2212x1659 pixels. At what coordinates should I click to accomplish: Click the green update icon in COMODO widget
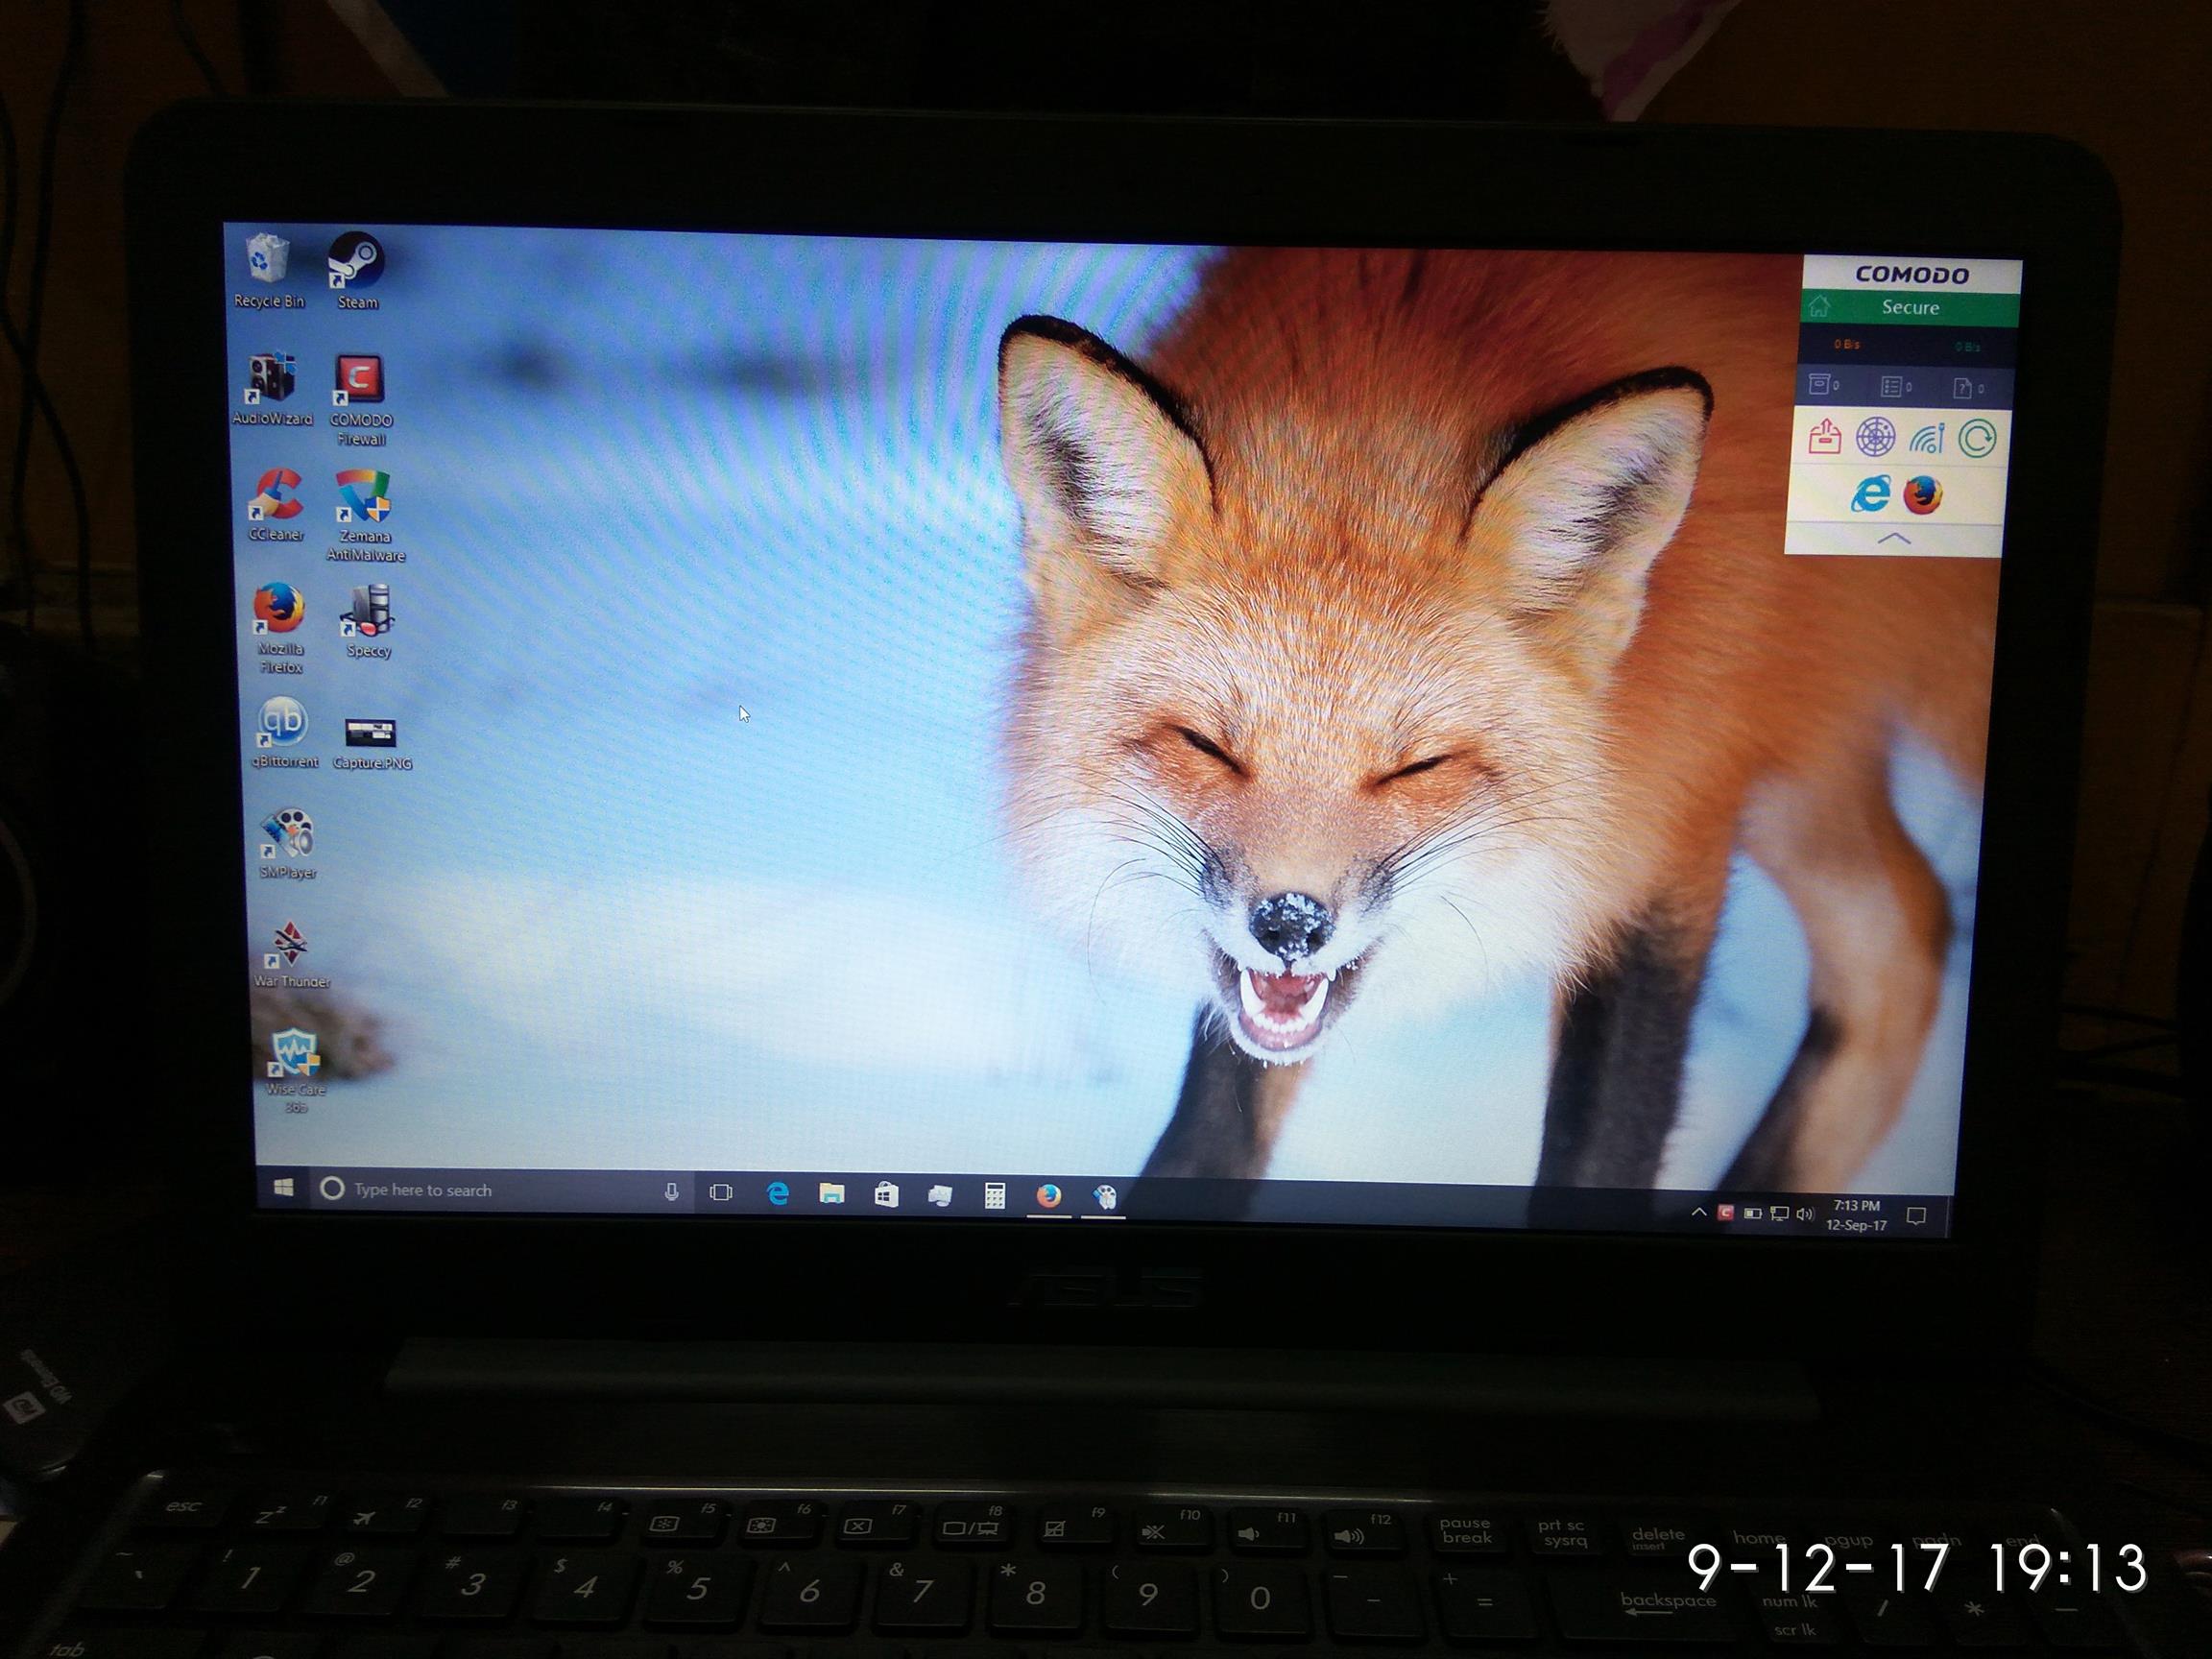[1977, 439]
